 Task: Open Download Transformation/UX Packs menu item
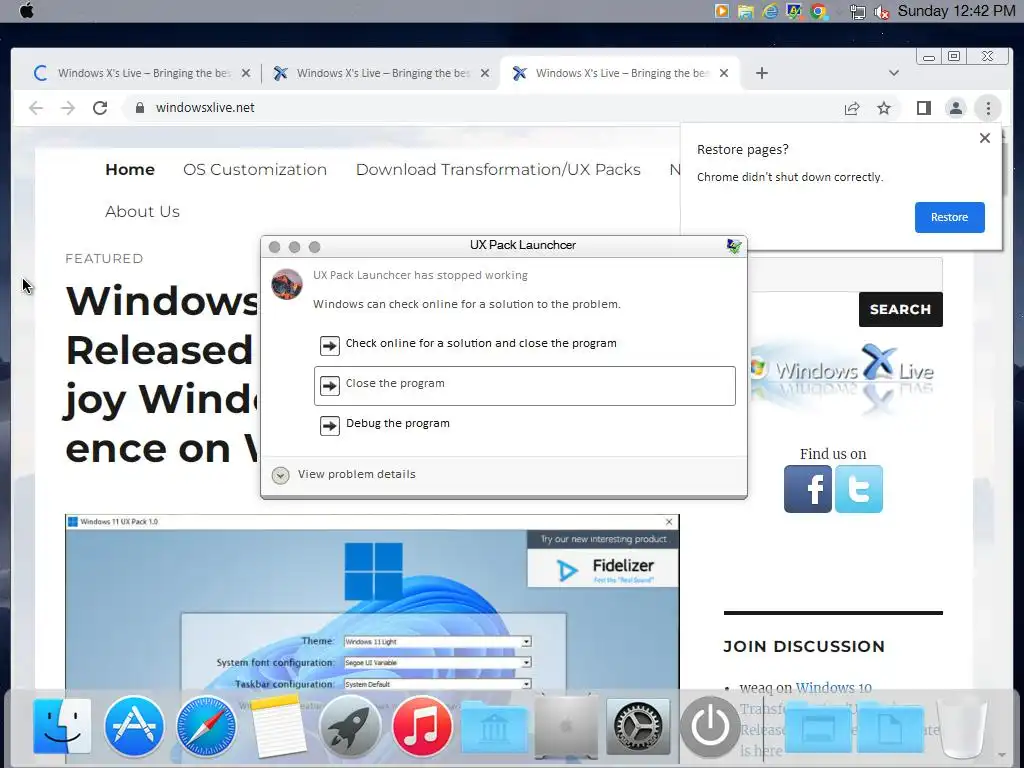tap(498, 170)
